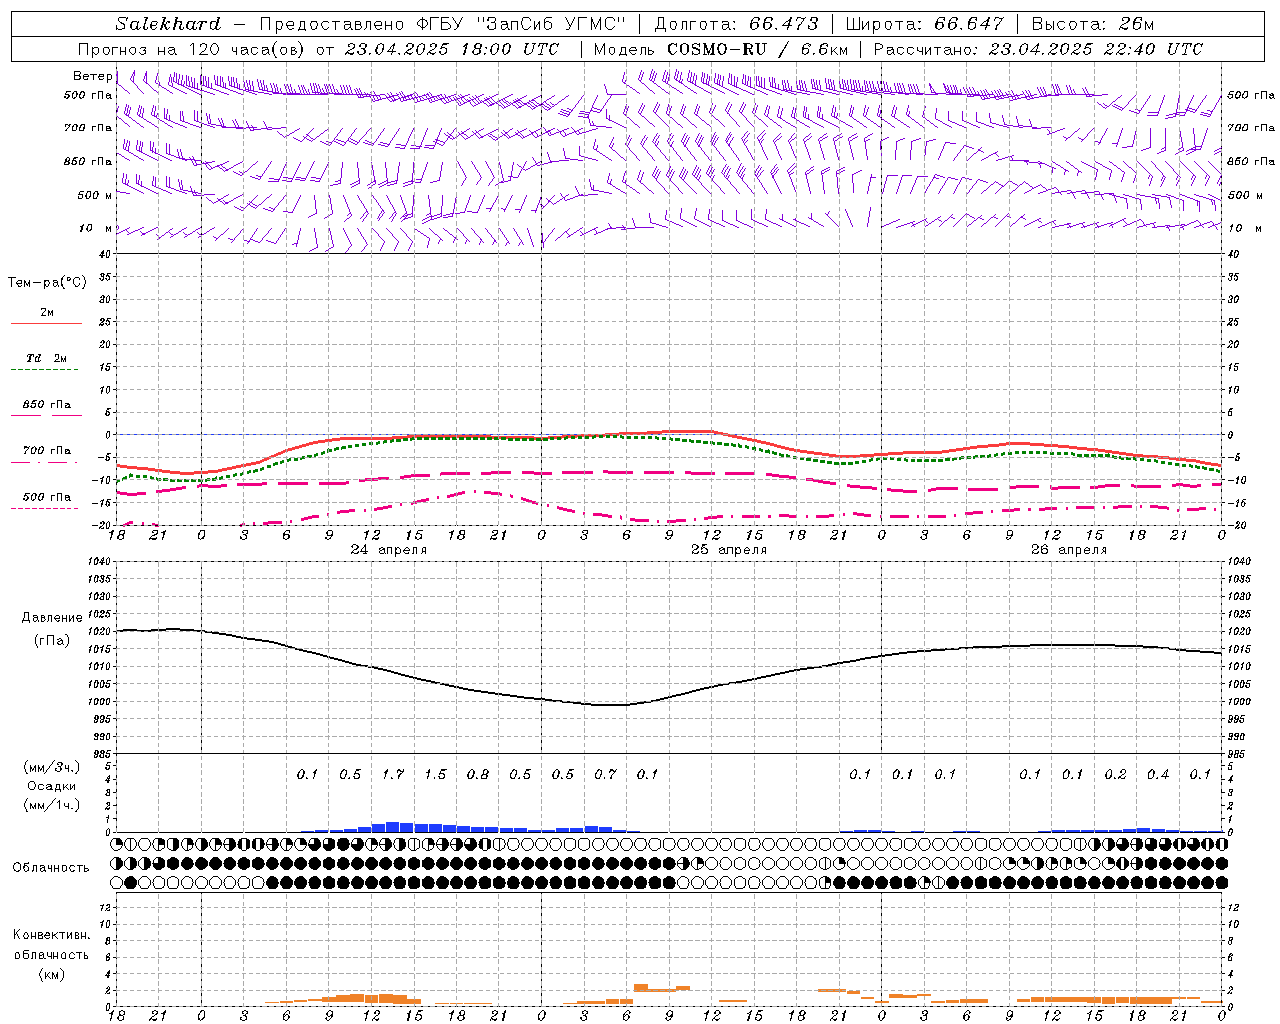Click the 'Модель COSMO-RU / 6.6км' text

[721, 49]
